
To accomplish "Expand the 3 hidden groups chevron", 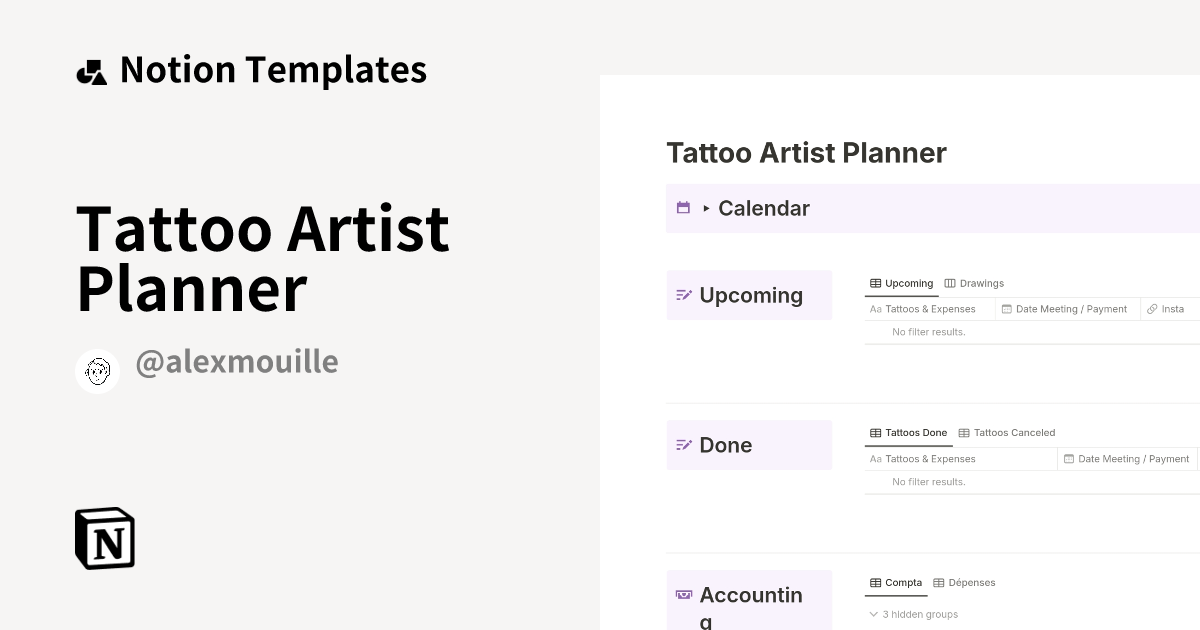I will [x=874, y=614].
